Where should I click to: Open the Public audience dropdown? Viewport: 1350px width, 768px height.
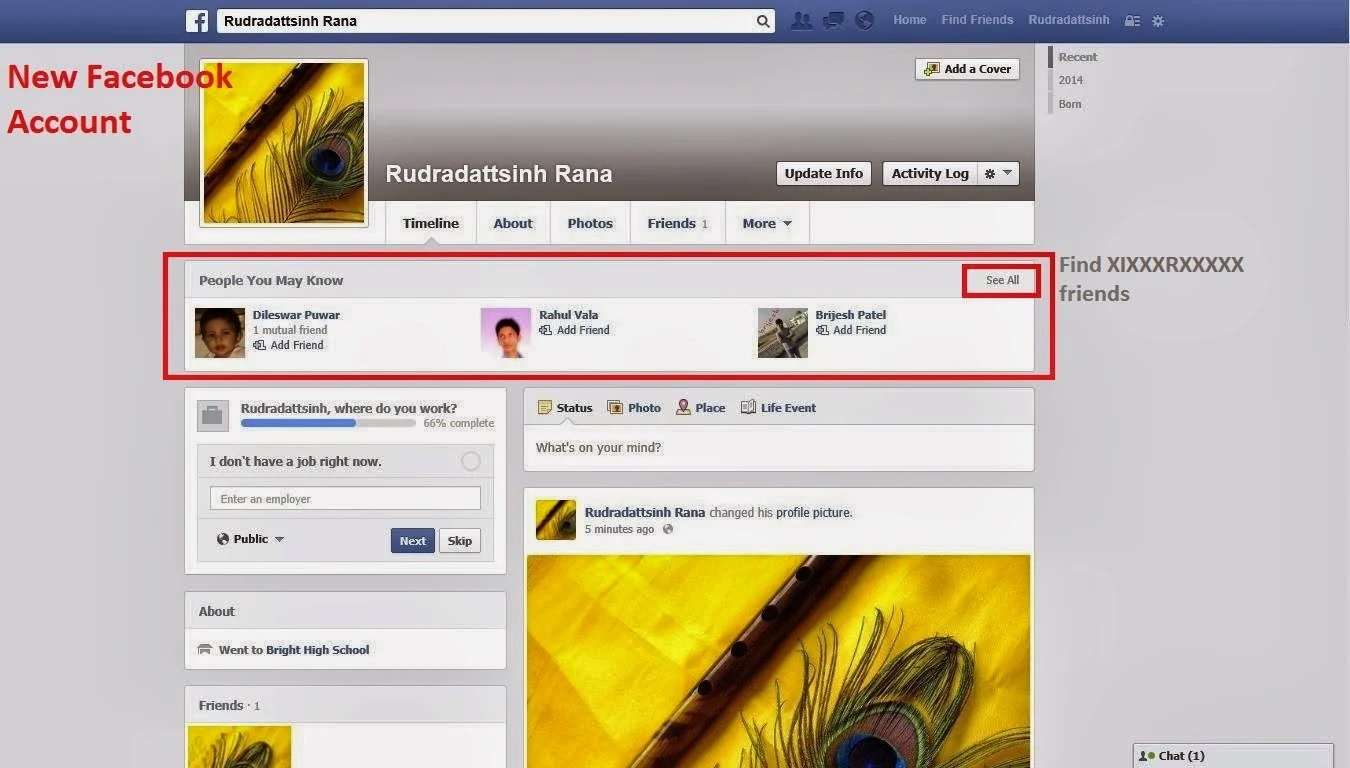click(x=250, y=539)
